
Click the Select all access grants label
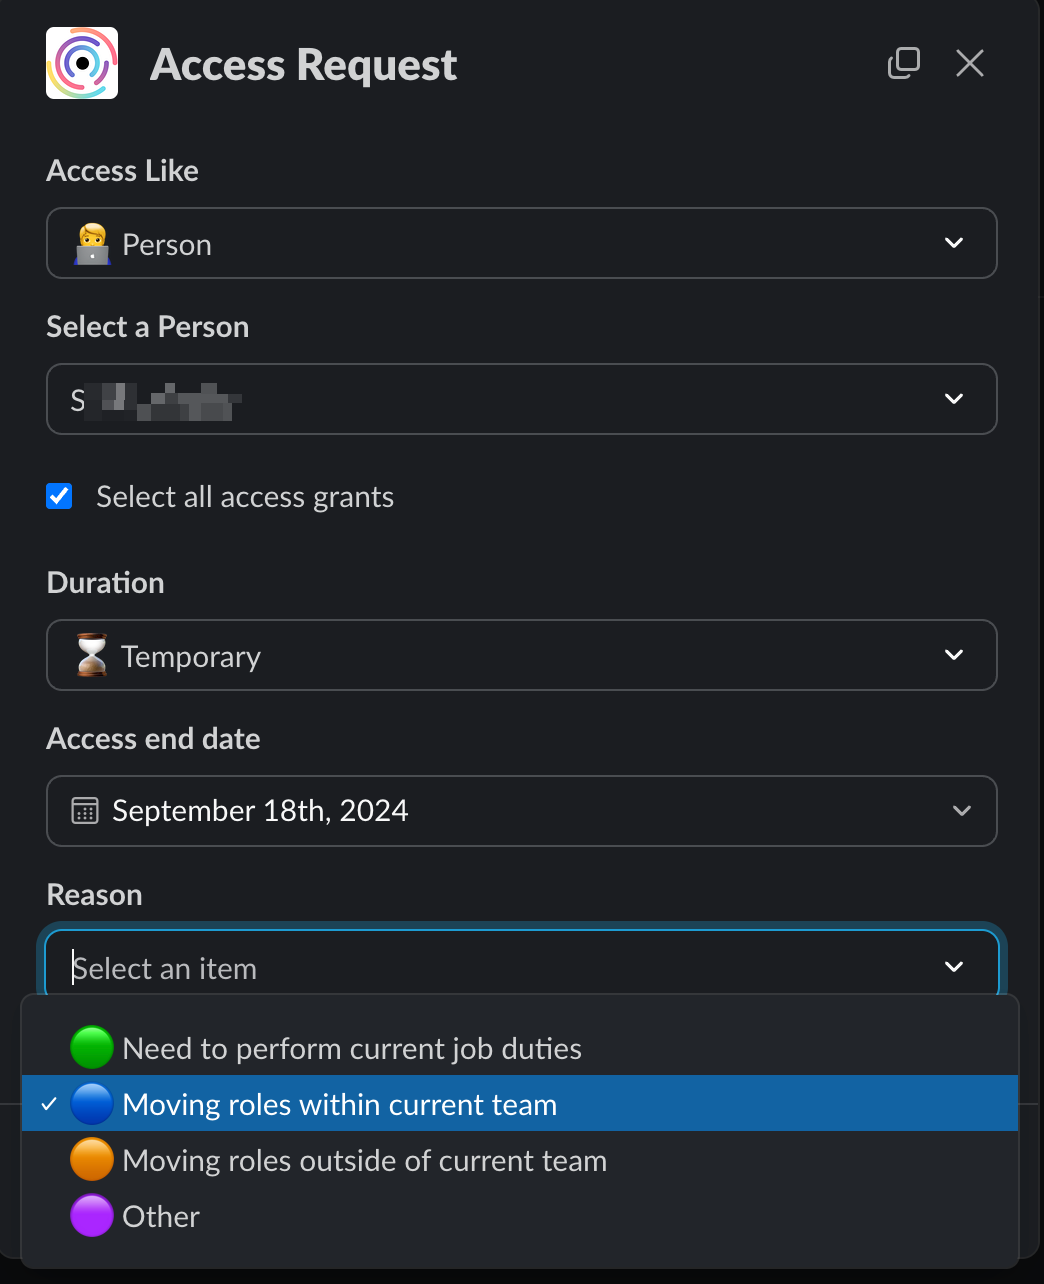click(245, 497)
